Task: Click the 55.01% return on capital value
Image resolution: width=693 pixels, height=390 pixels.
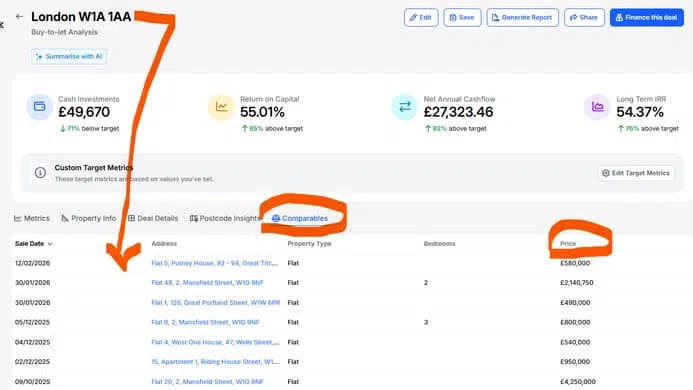Action: pyautogui.click(x=263, y=112)
